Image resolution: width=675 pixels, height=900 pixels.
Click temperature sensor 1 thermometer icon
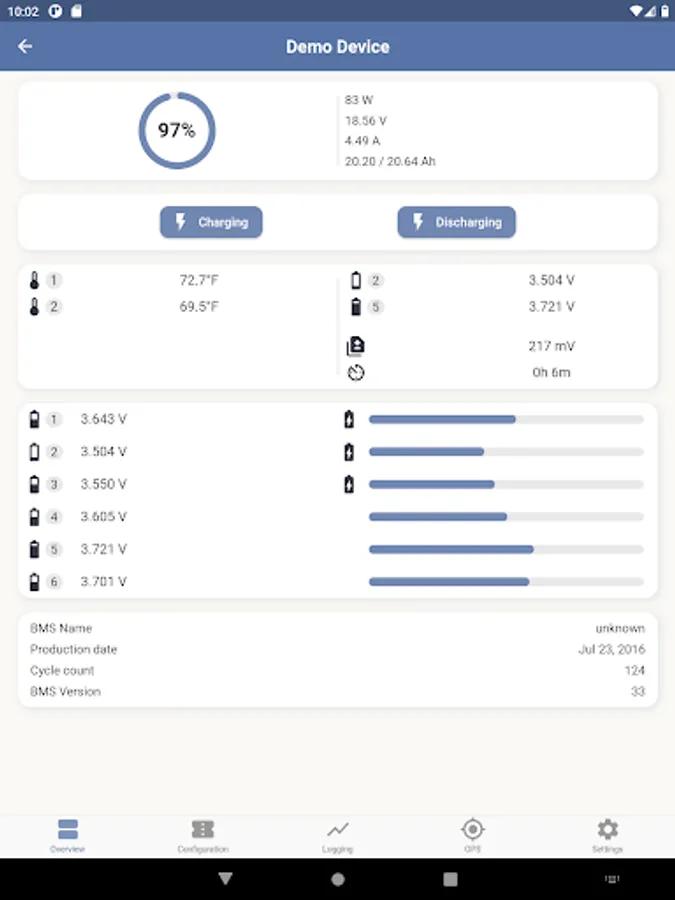point(35,281)
